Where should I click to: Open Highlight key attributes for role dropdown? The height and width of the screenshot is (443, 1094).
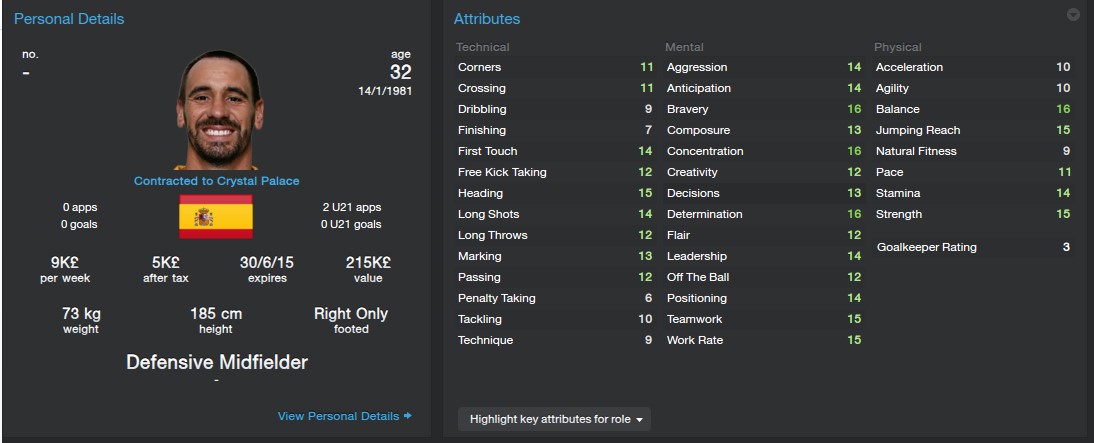[x=554, y=419]
